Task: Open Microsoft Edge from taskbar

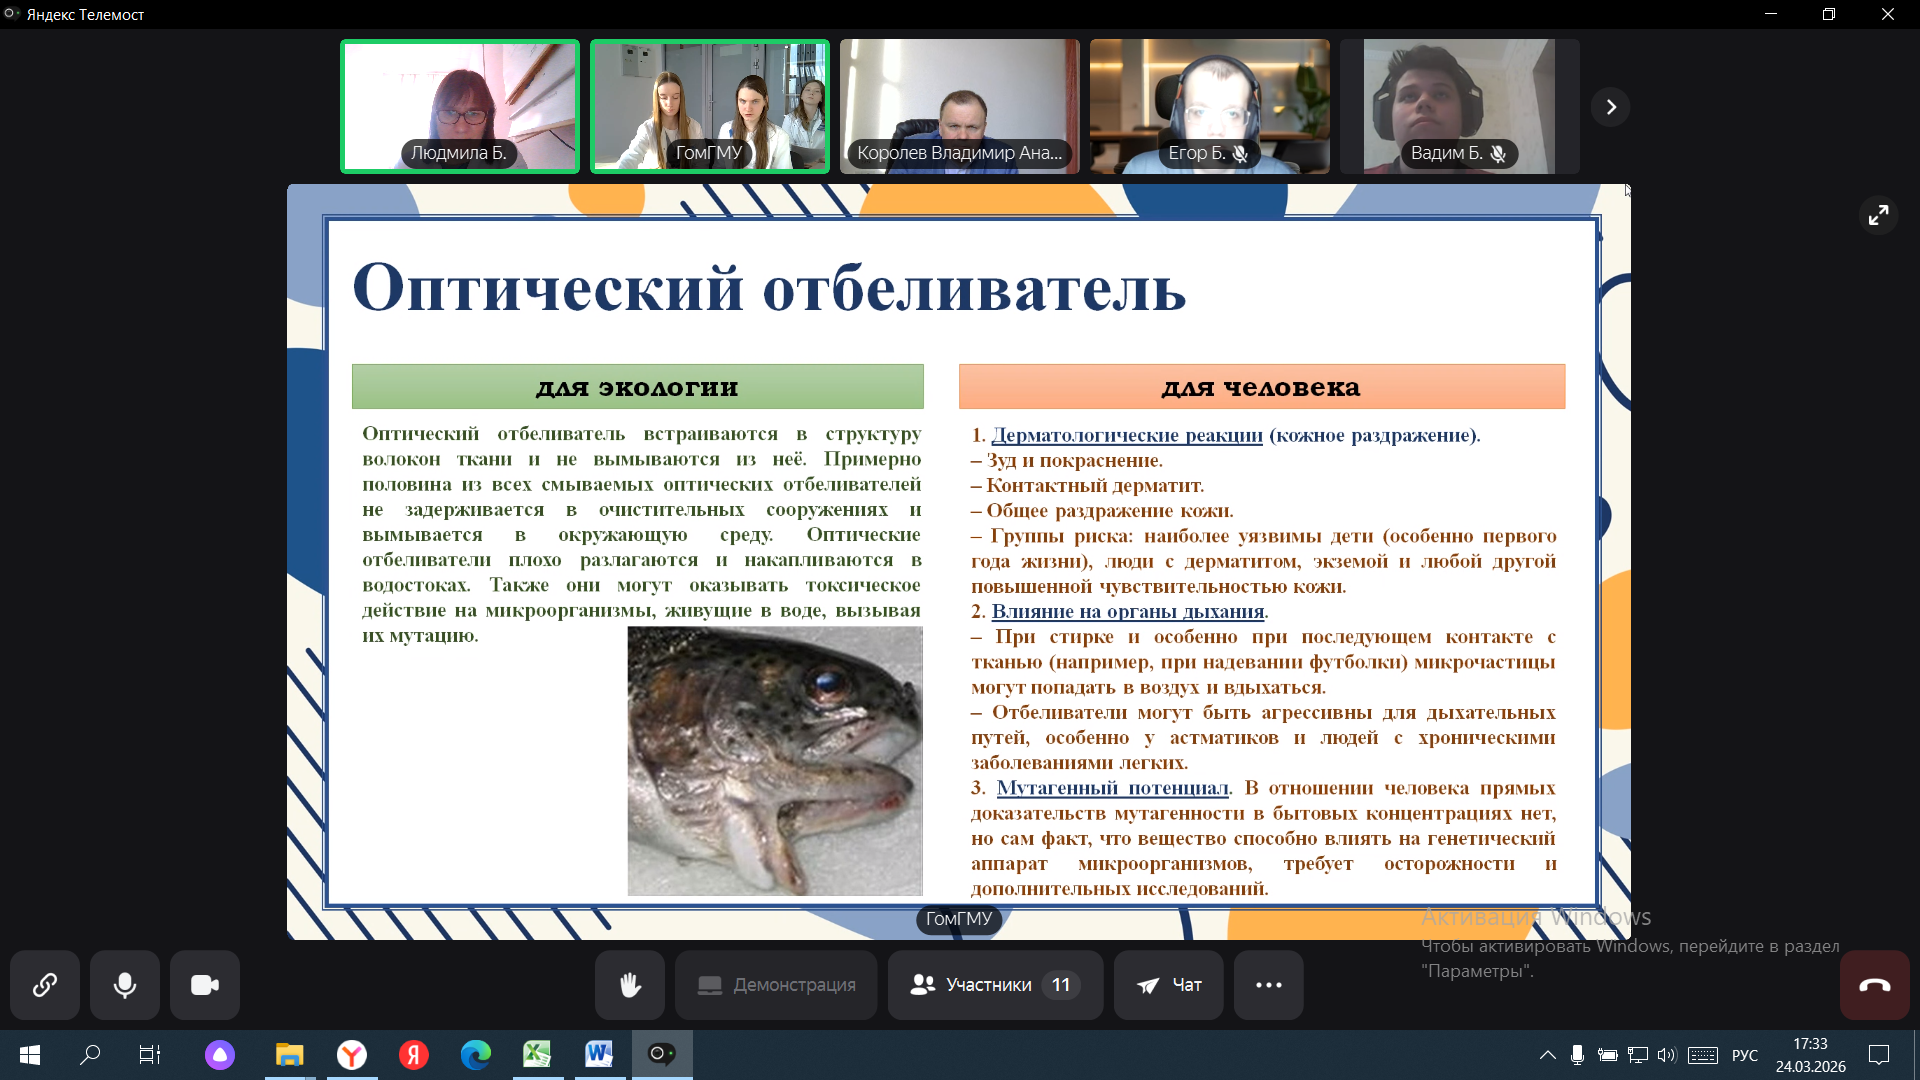Action: (x=476, y=1054)
